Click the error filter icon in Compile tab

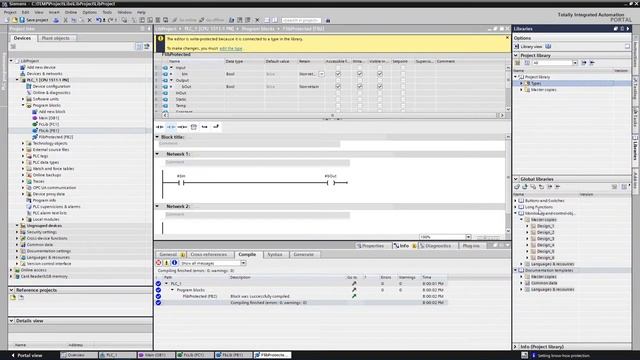(158, 263)
